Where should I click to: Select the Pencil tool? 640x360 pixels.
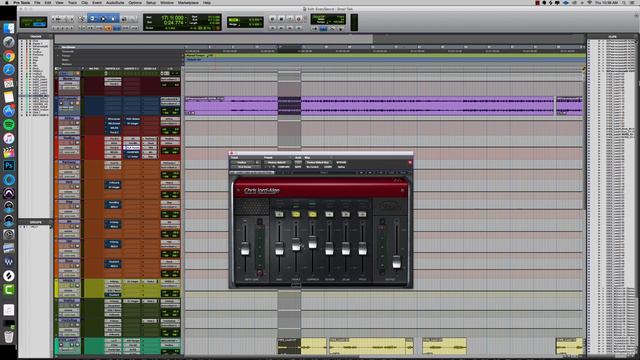[x=133, y=19]
